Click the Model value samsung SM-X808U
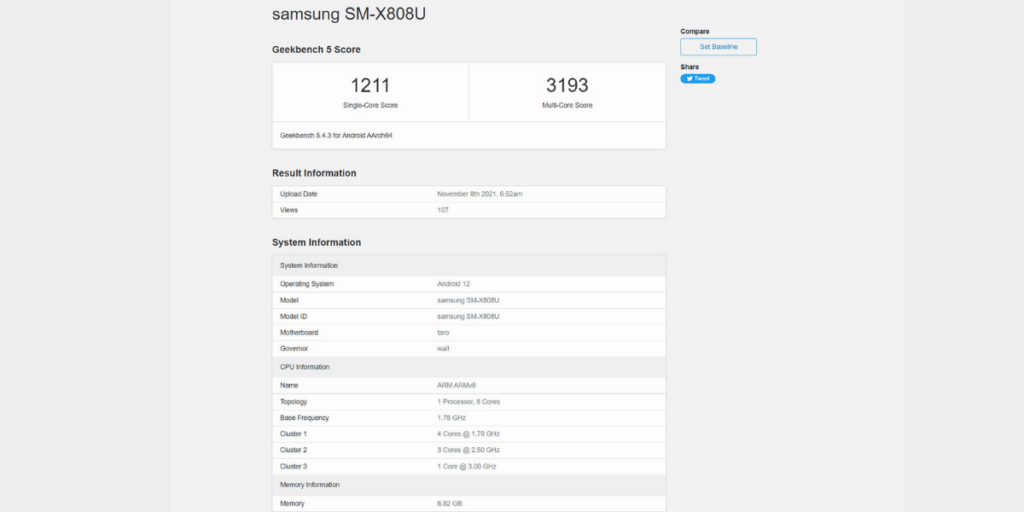This screenshot has height=512, width=1024. point(468,300)
